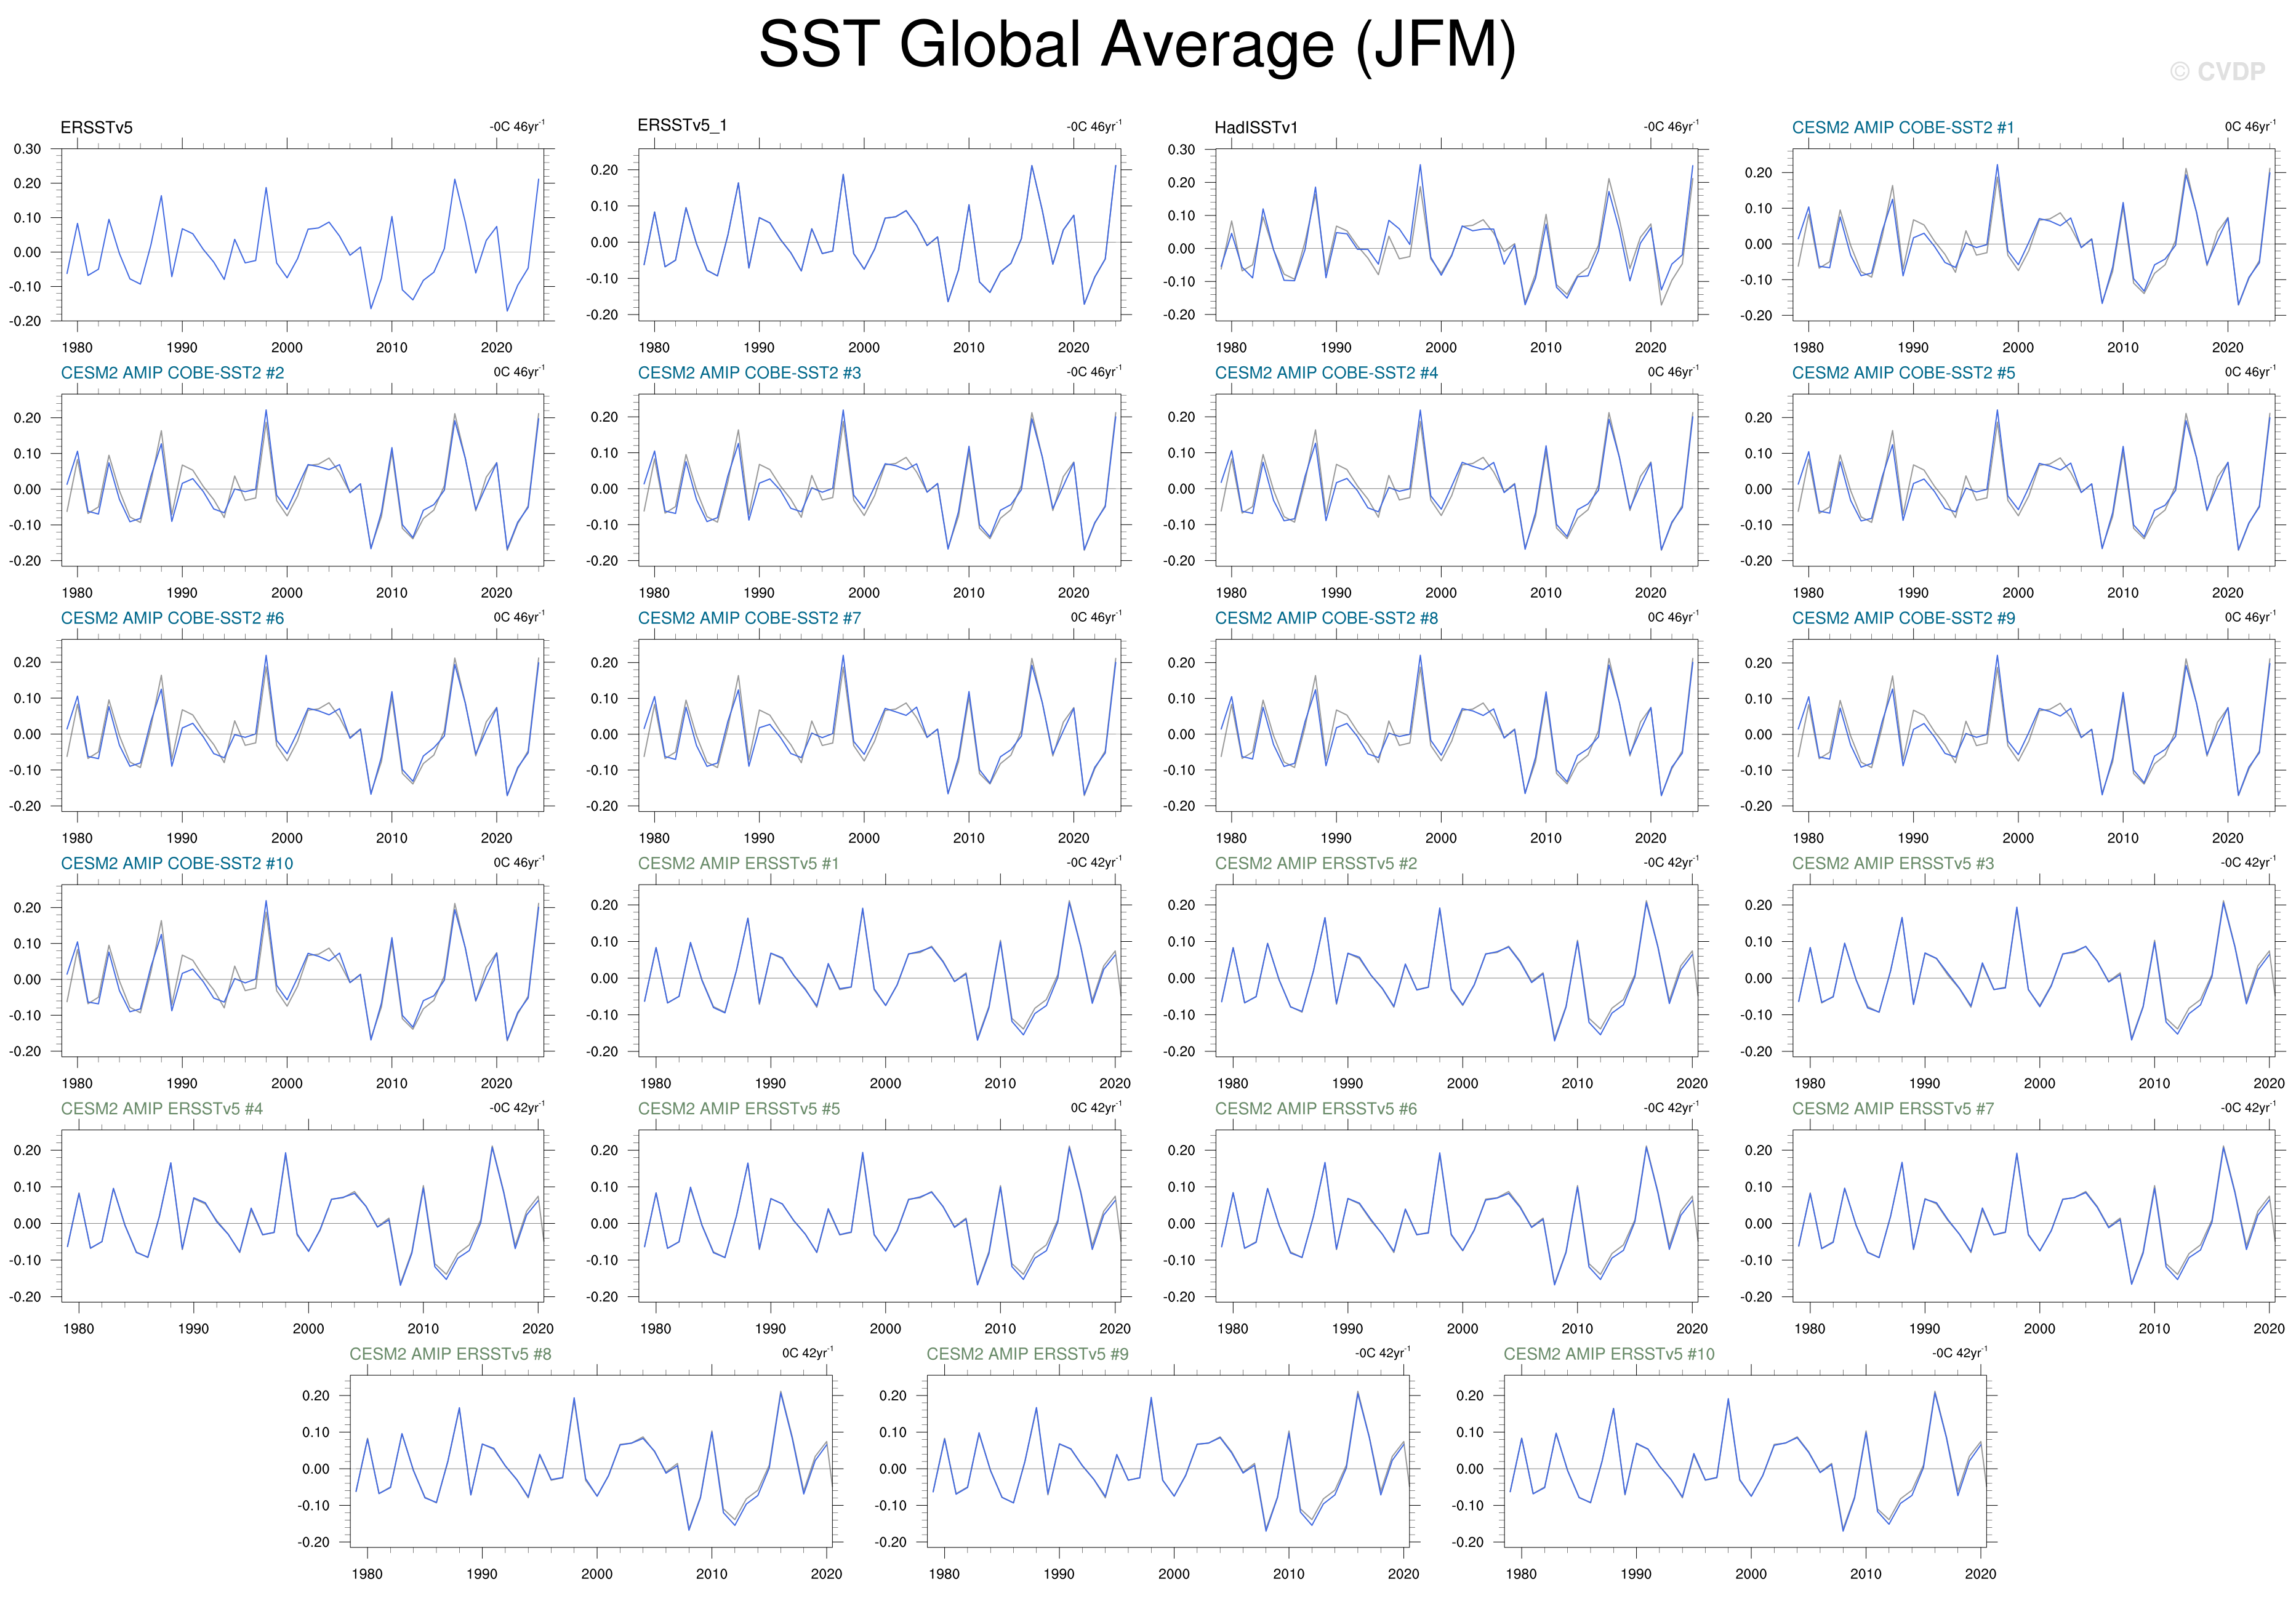Image resolution: width=2296 pixels, height=1598 pixels.
Task: Select the ERSSTv5 time series plot
Action: pyautogui.click(x=303, y=235)
